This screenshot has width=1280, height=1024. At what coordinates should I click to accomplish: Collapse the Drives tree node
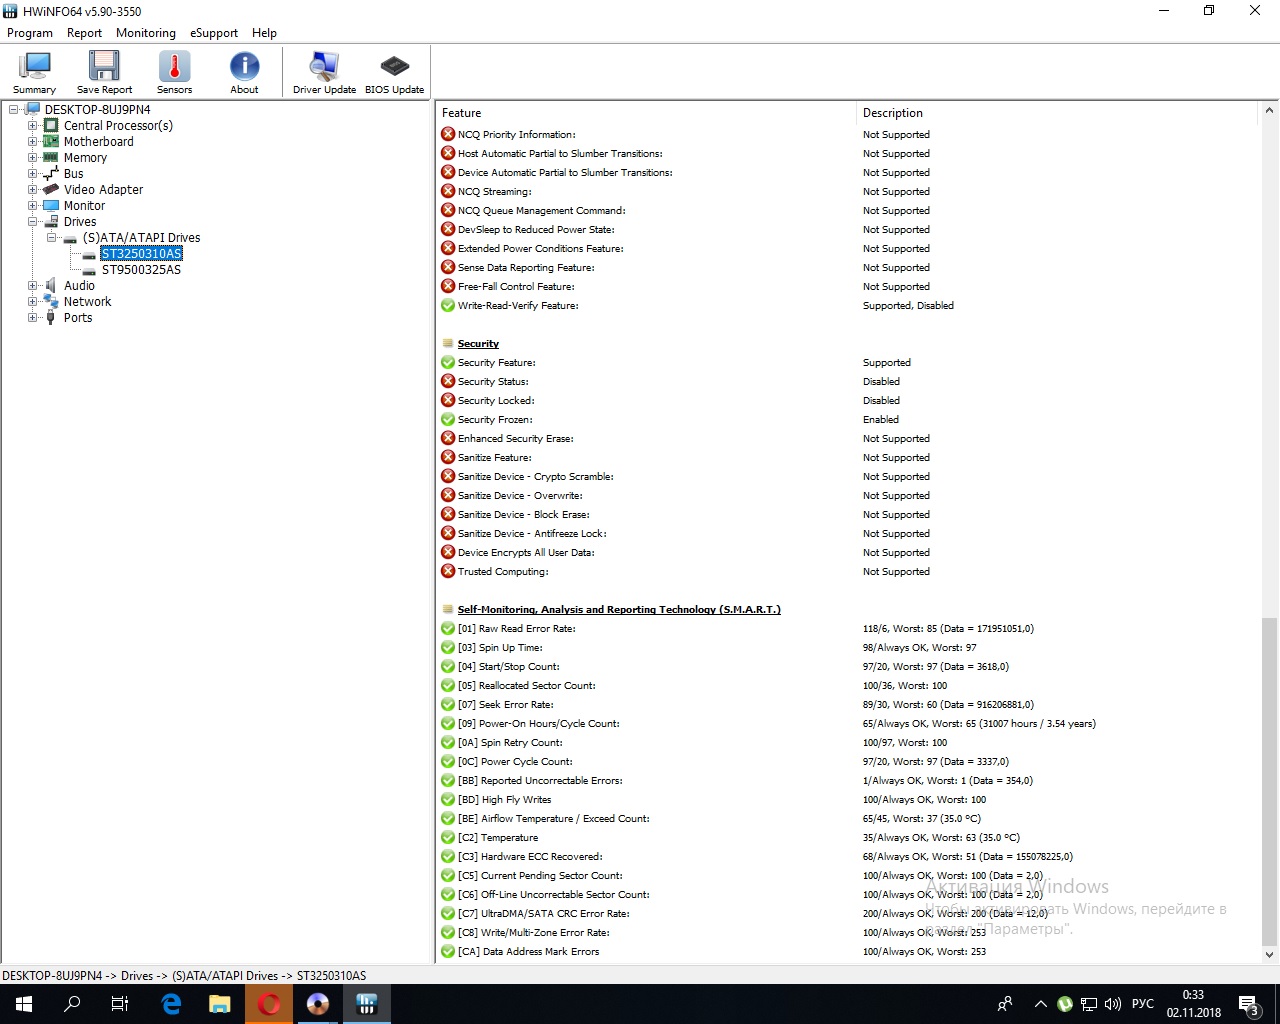coord(33,222)
